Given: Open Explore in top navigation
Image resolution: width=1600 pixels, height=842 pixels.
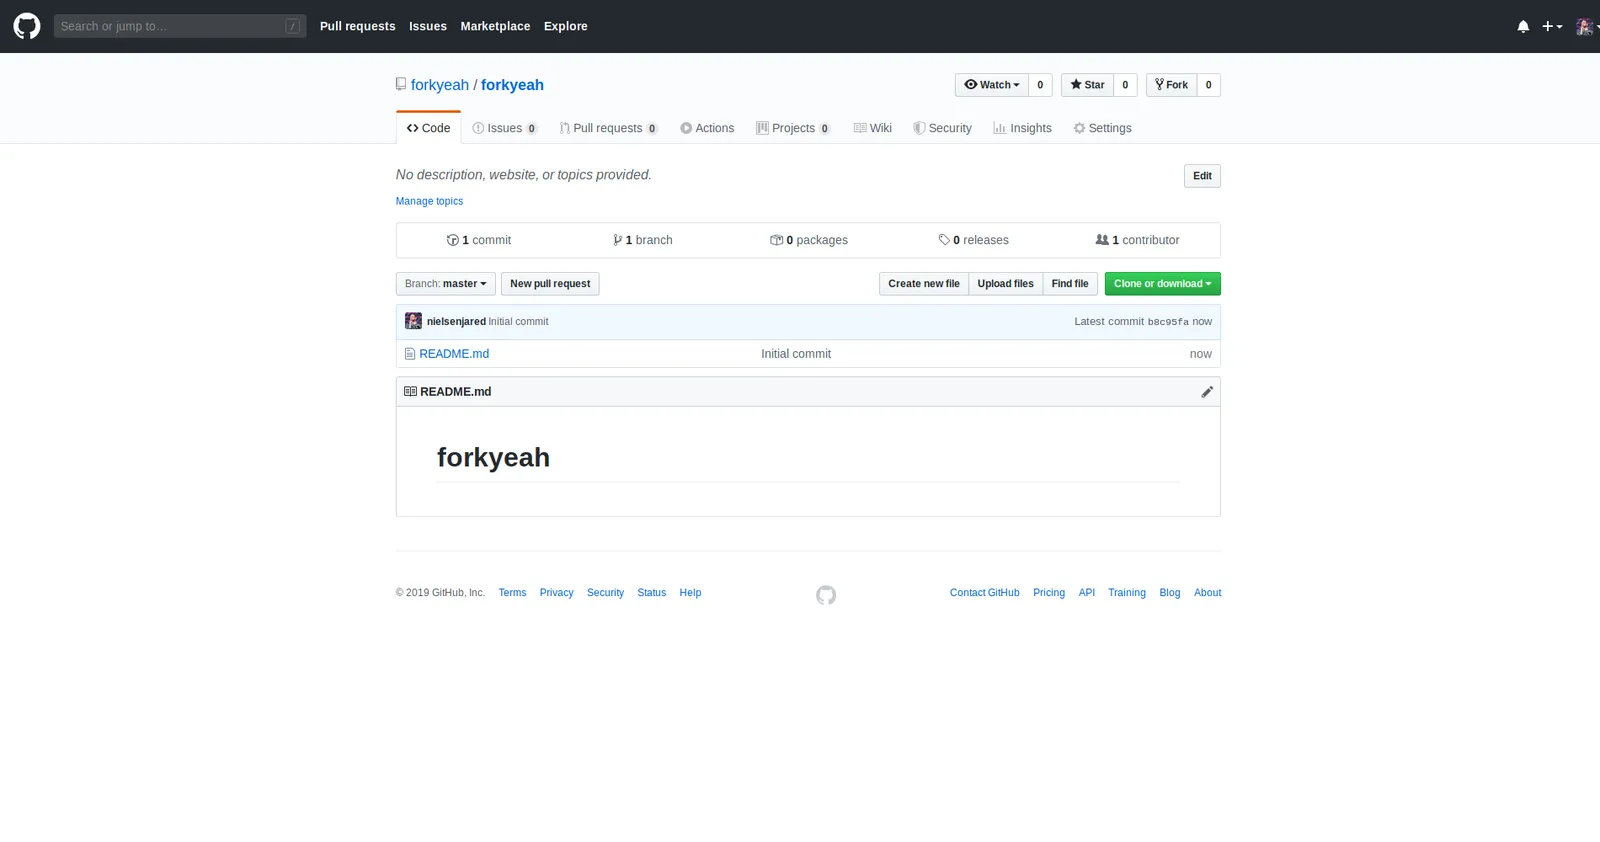Looking at the screenshot, I should (x=566, y=26).
